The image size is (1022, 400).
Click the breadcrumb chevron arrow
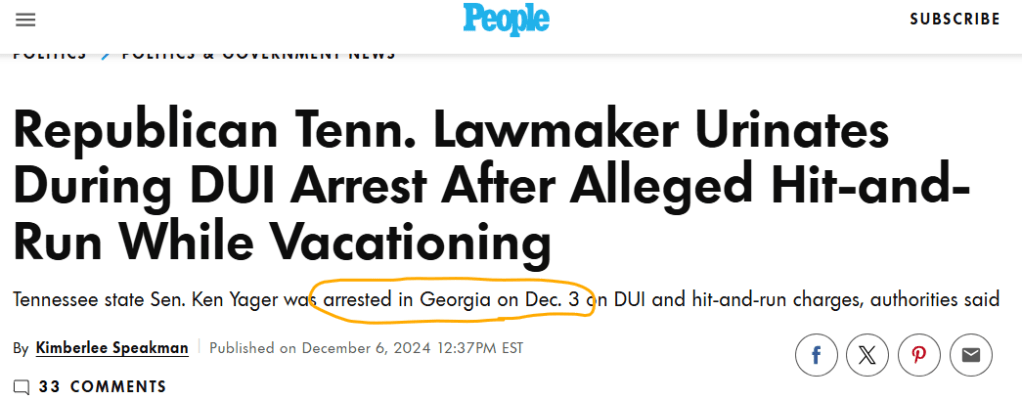click(105, 54)
